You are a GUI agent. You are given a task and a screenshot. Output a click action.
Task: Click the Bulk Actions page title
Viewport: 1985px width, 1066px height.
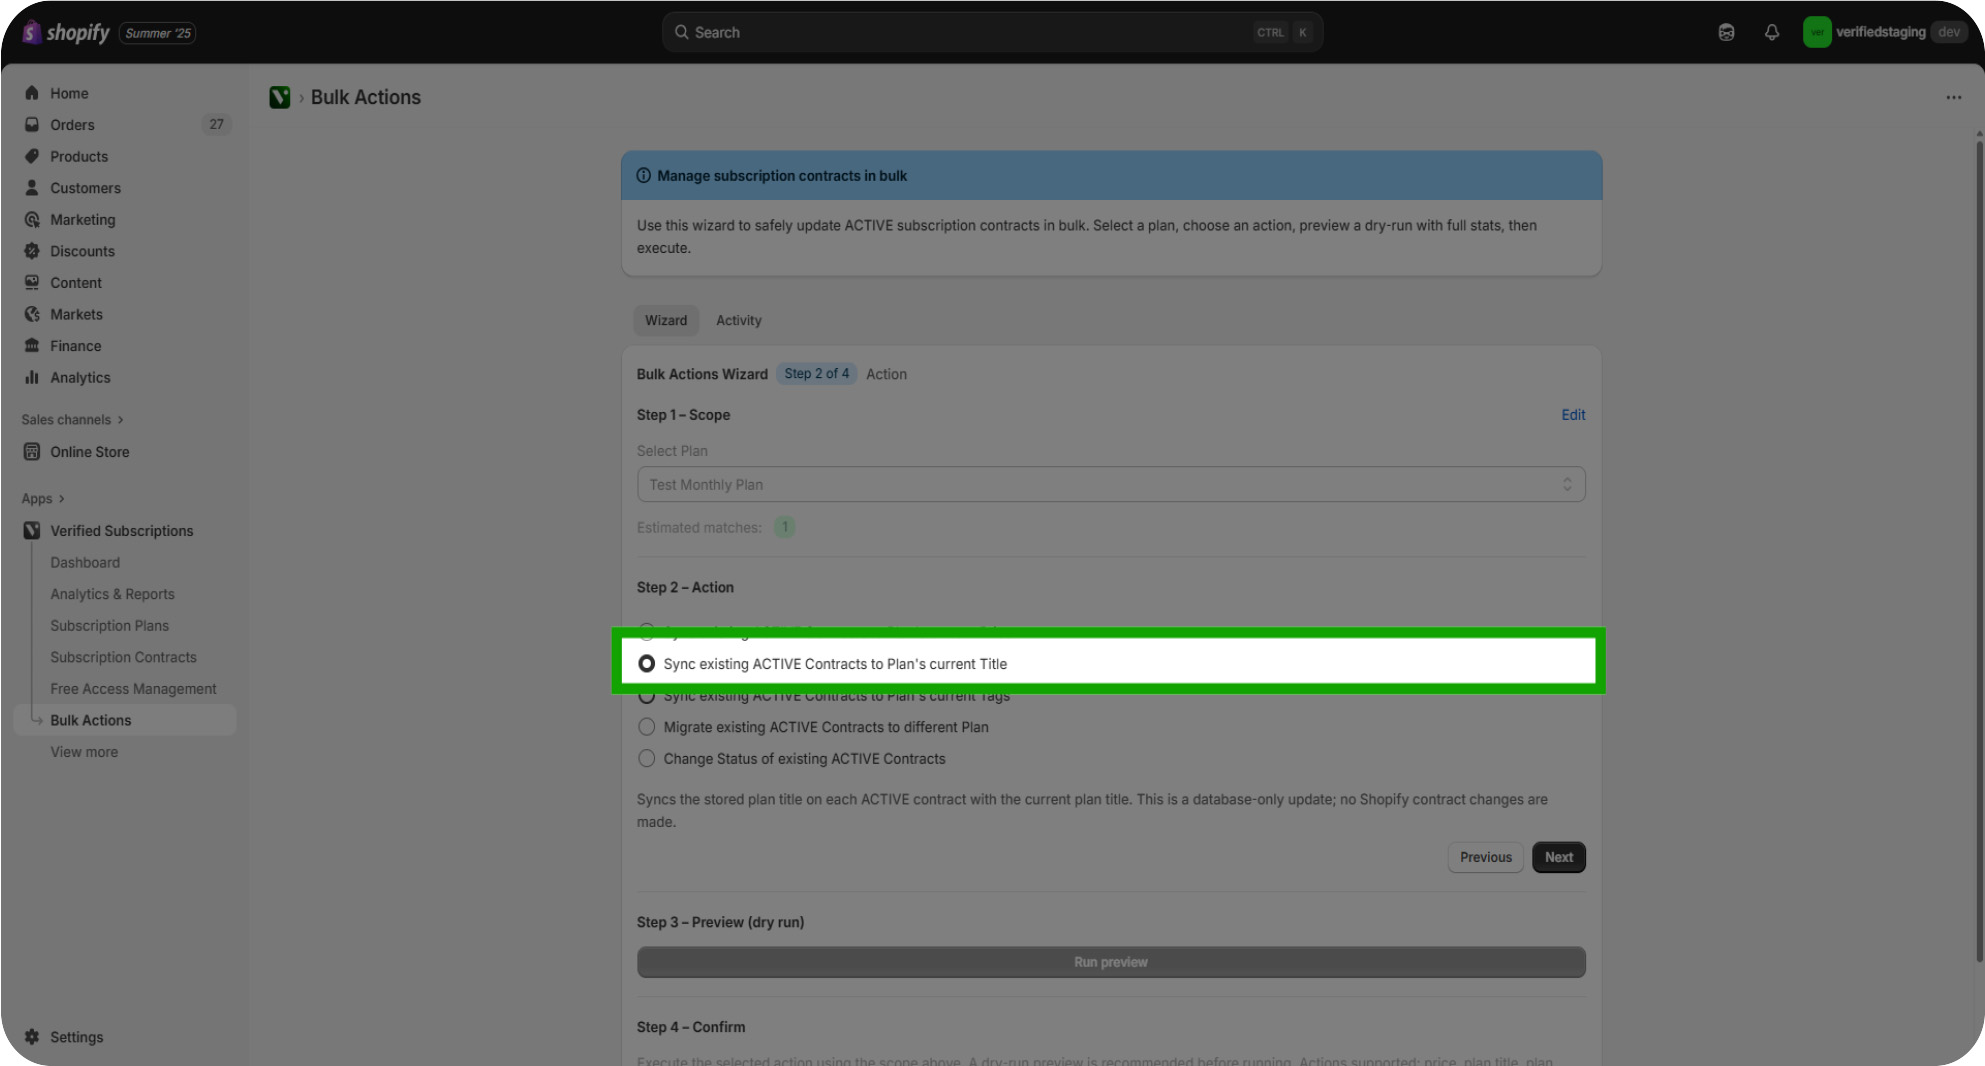366,97
